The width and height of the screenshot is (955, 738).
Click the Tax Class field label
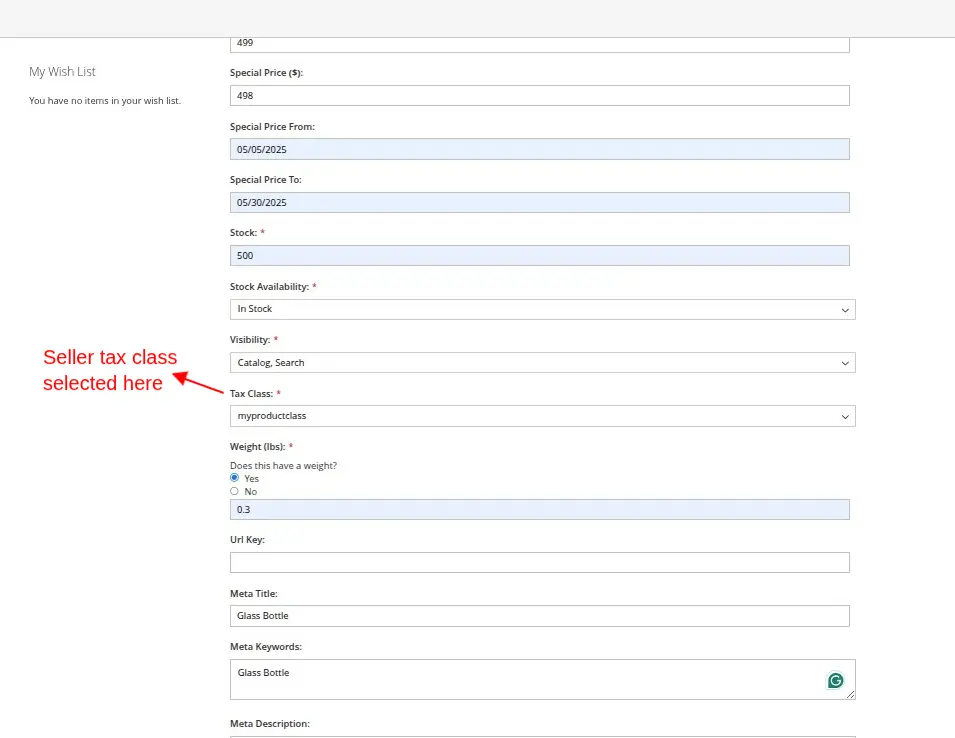251,394
